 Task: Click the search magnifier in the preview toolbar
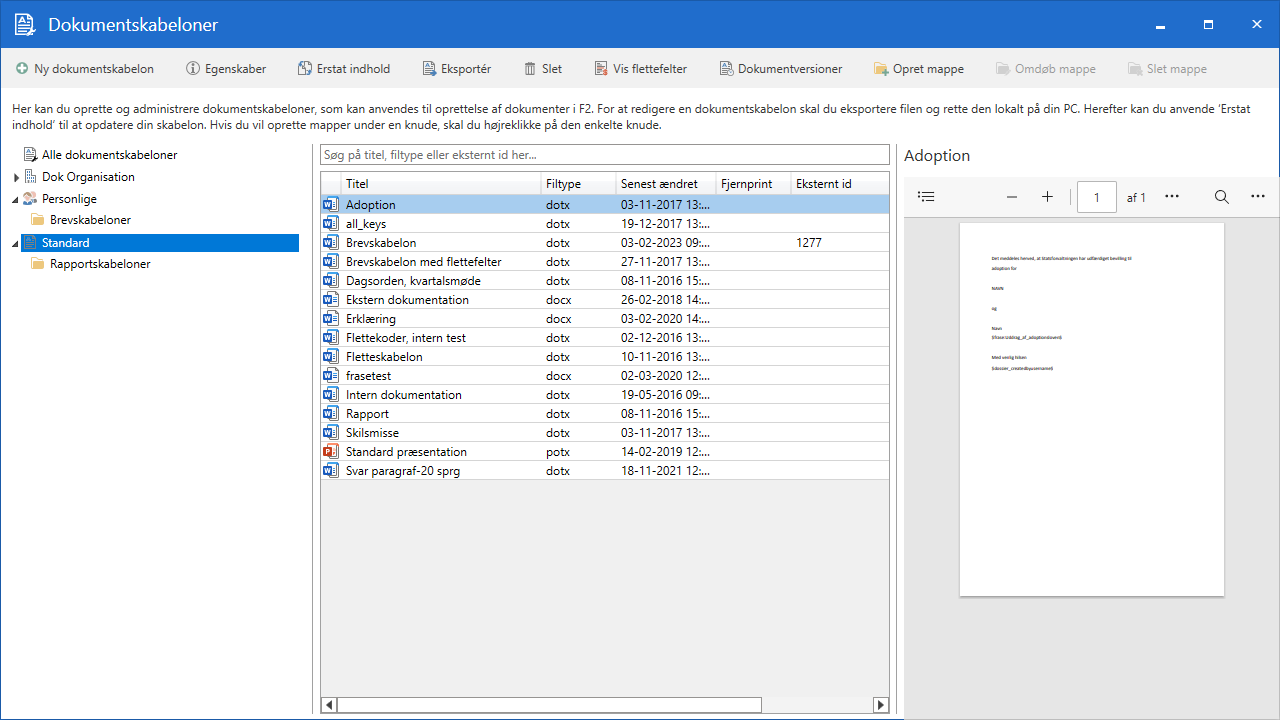coord(1221,197)
